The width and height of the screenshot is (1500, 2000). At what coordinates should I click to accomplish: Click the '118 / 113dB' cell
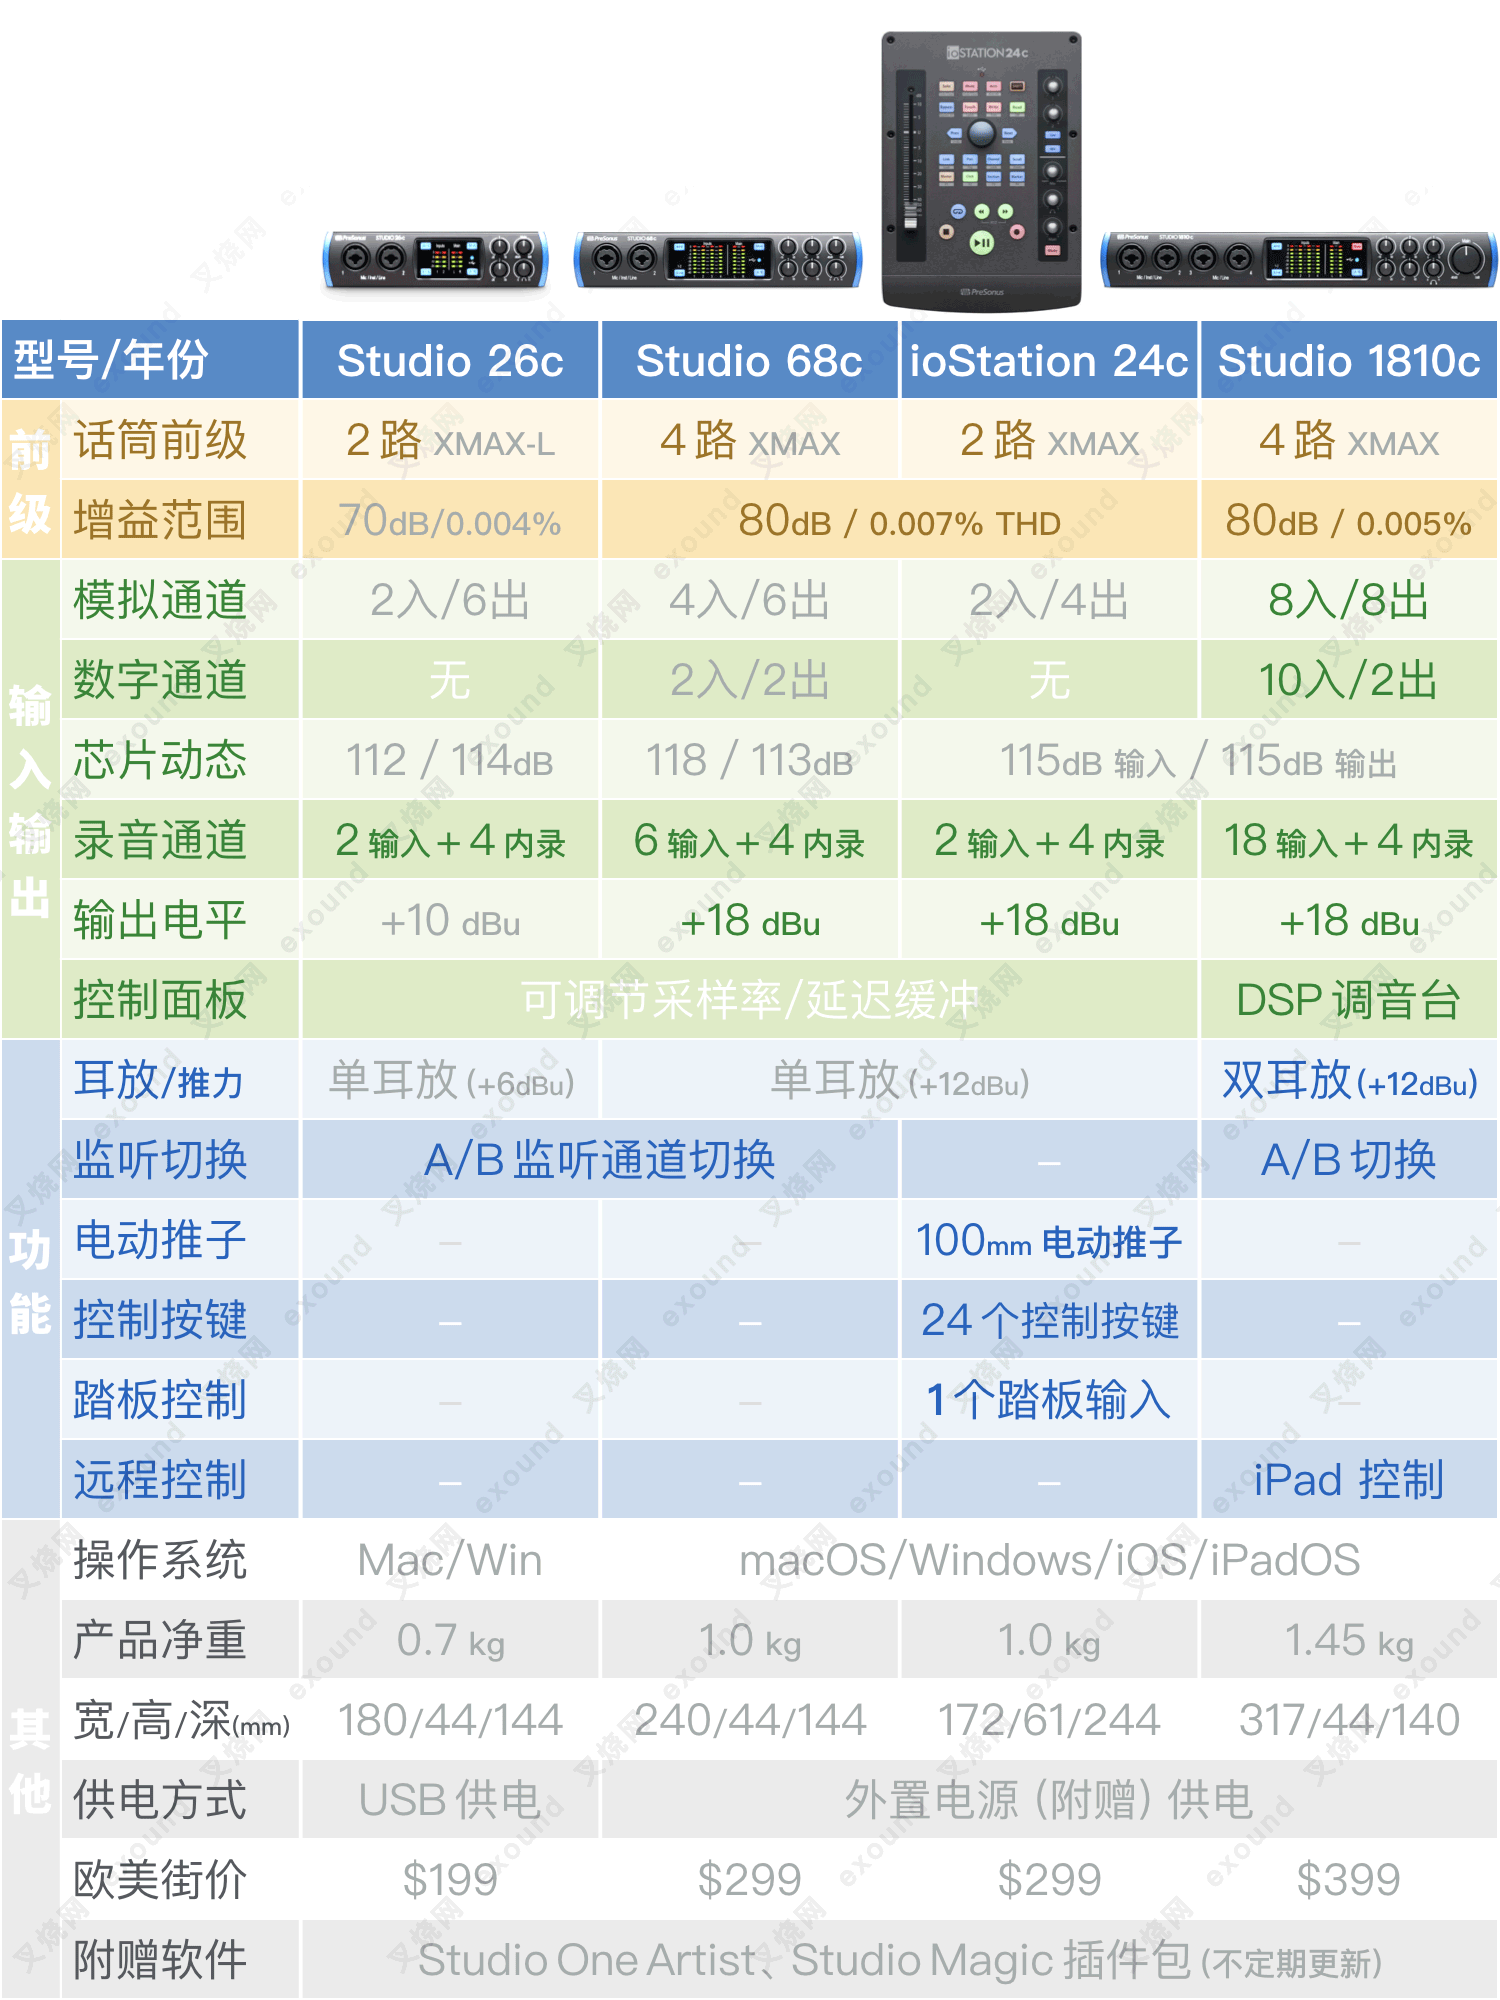749,760
